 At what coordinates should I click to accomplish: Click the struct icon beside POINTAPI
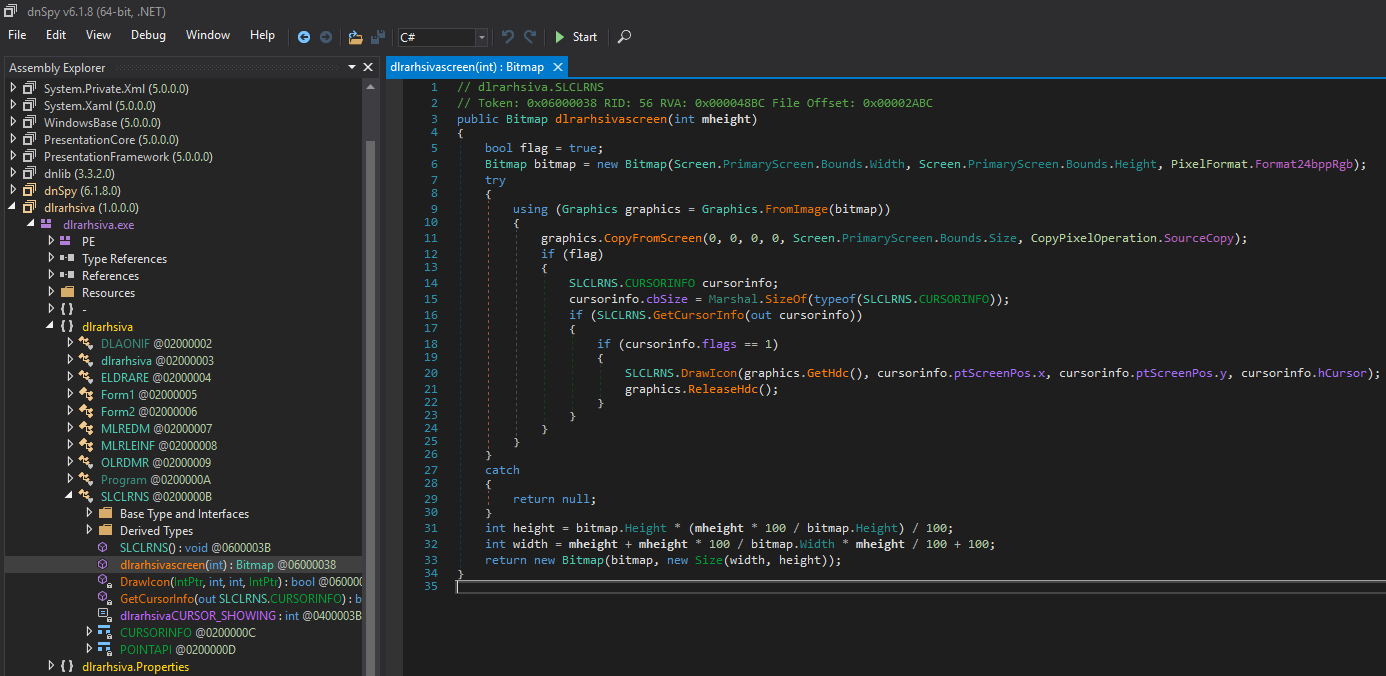click(x=104, y=649)
